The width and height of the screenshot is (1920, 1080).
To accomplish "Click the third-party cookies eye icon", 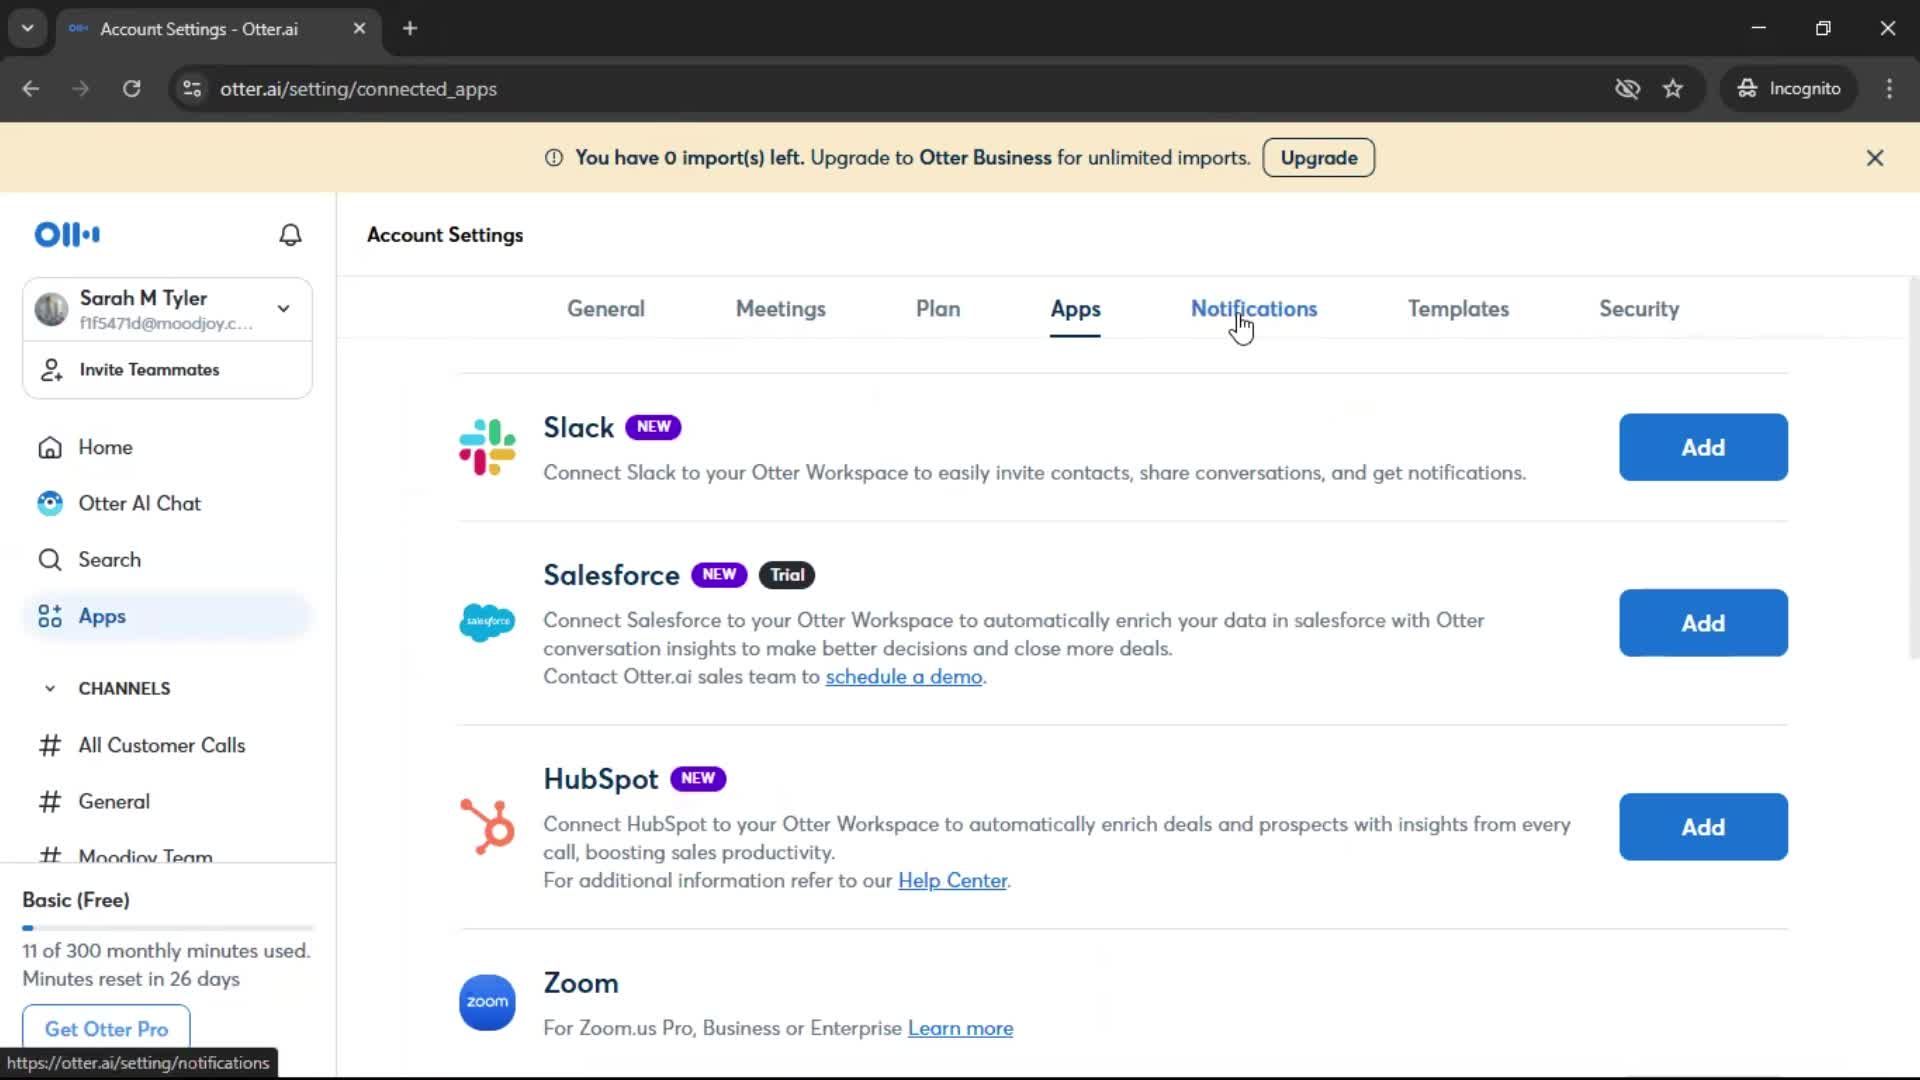I will click(x=1627, y=89).
